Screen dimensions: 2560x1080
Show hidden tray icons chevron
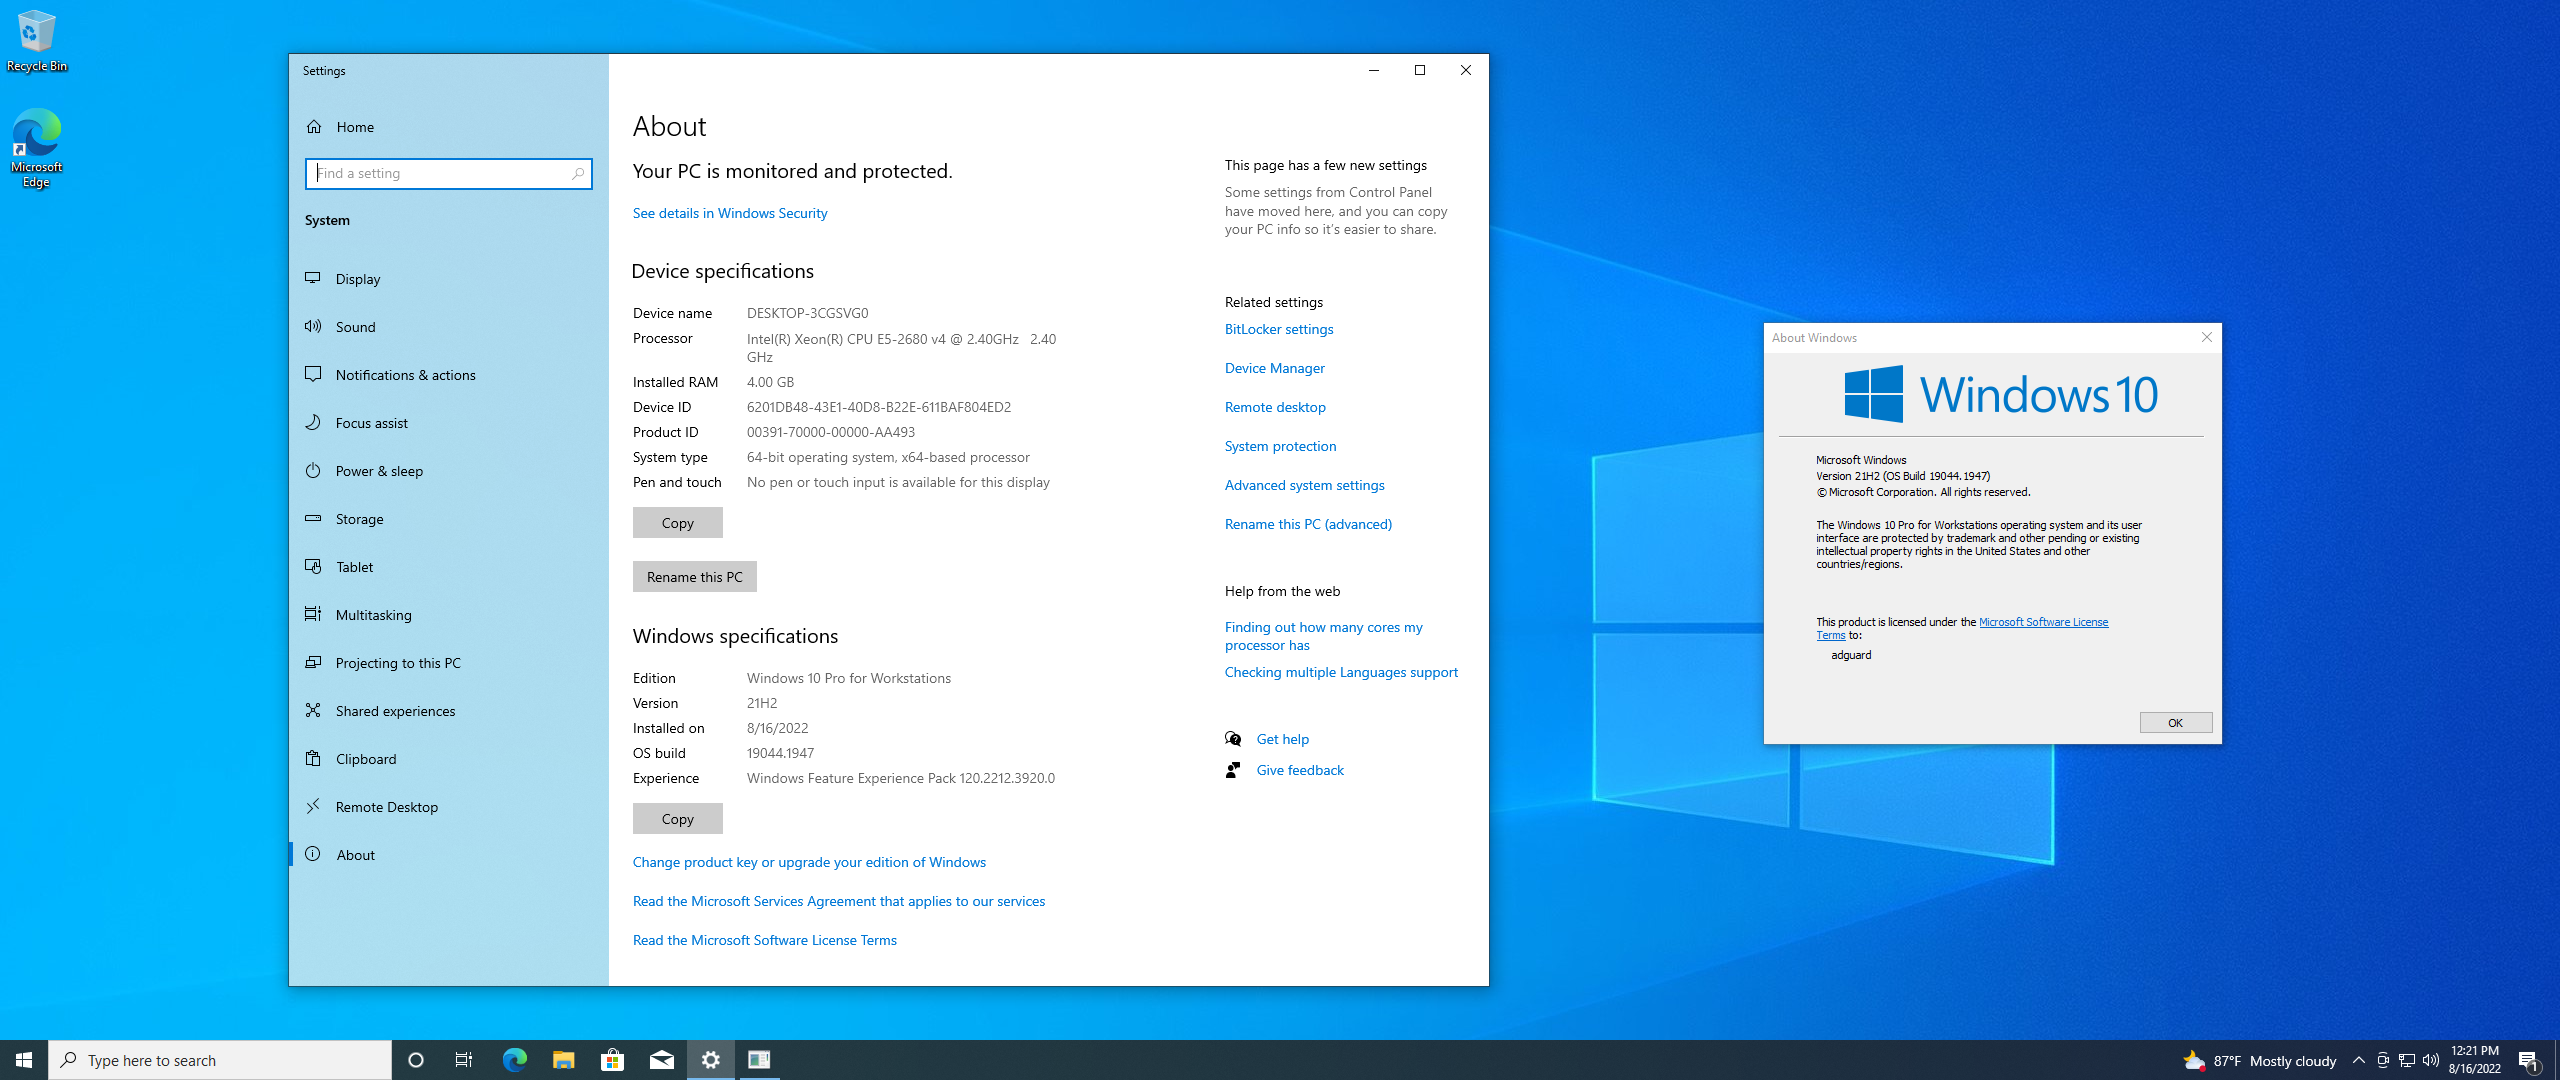(2359, 1060)
